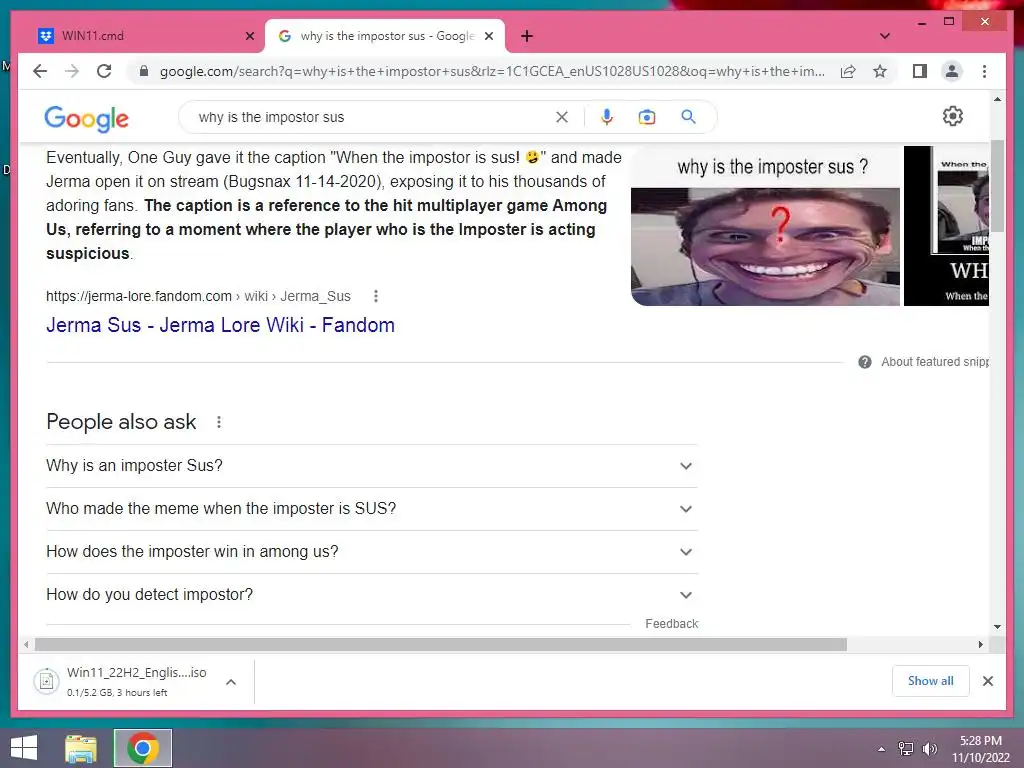Screen dimensions: 1024x768
Task: Open Chrome side panel
Action: click(x=920, y=71)
